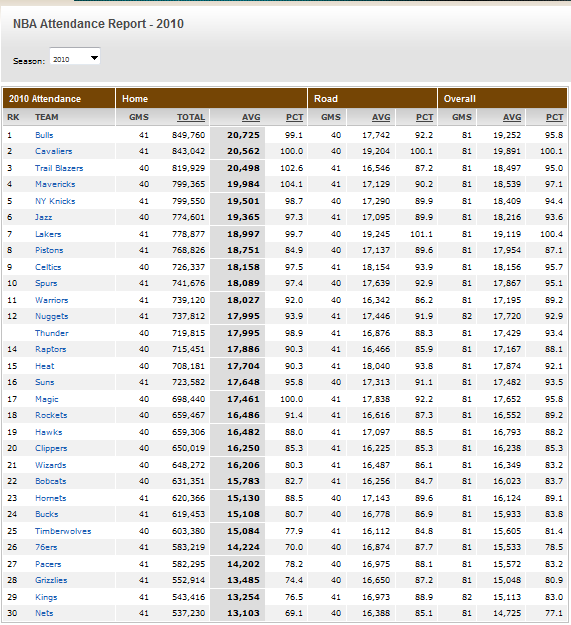This screenshot has height=625, width=571.
Task: Open the Thunder team link
Action: click(x=51, y=333)
